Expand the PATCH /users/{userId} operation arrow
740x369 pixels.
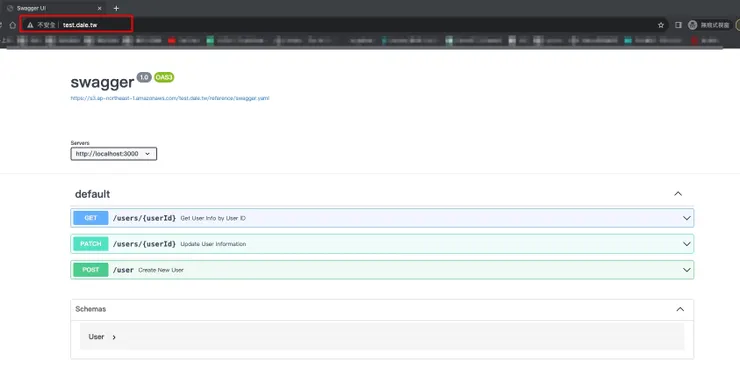coord(687,244)
